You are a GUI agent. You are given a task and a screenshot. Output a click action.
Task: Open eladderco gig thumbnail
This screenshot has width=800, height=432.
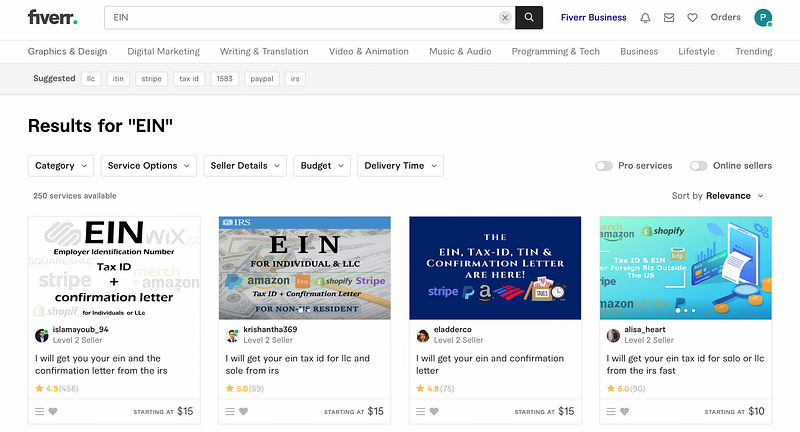point(495,268)
